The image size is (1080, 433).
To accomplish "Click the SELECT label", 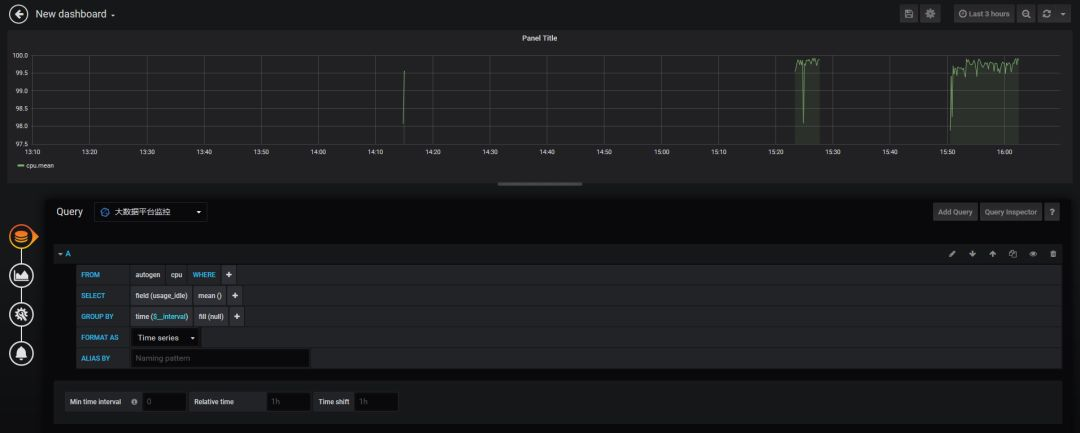I will (93, 295).
